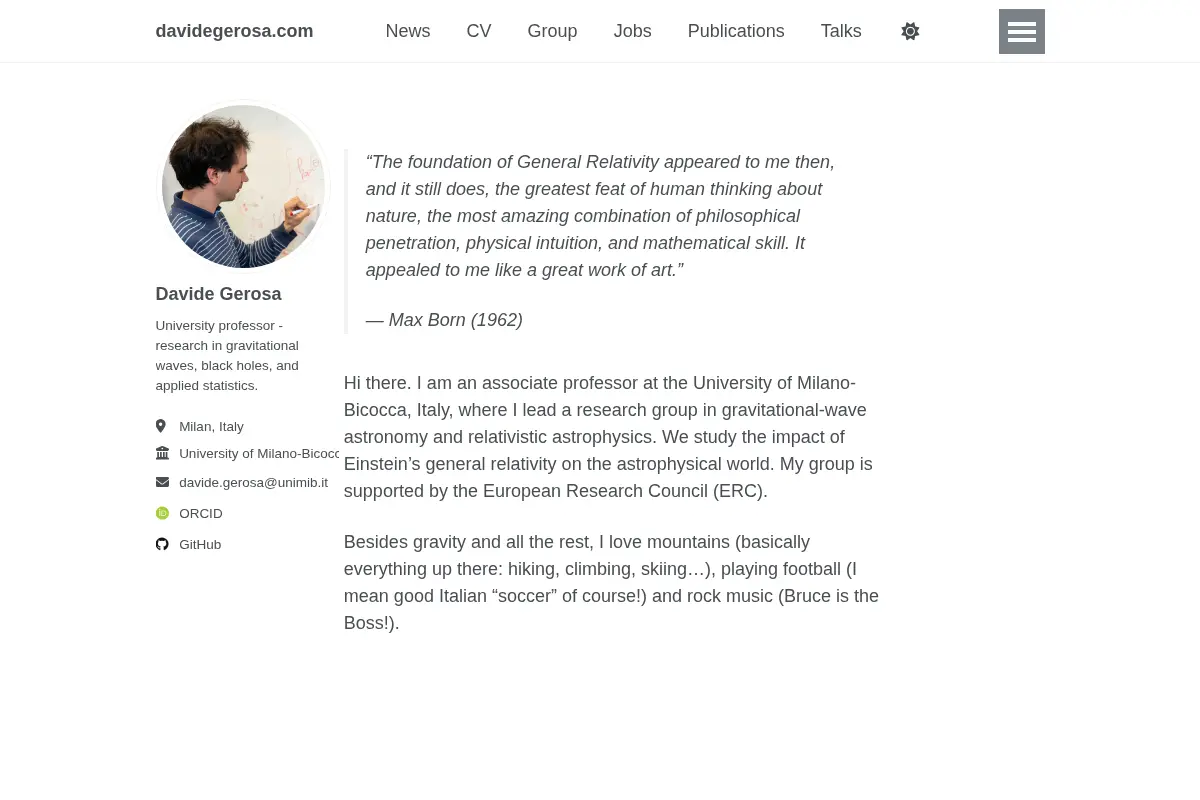Click the map pin icon beside Milan, Italy
Screen dimensions: 1200x800
coord(161,426)
